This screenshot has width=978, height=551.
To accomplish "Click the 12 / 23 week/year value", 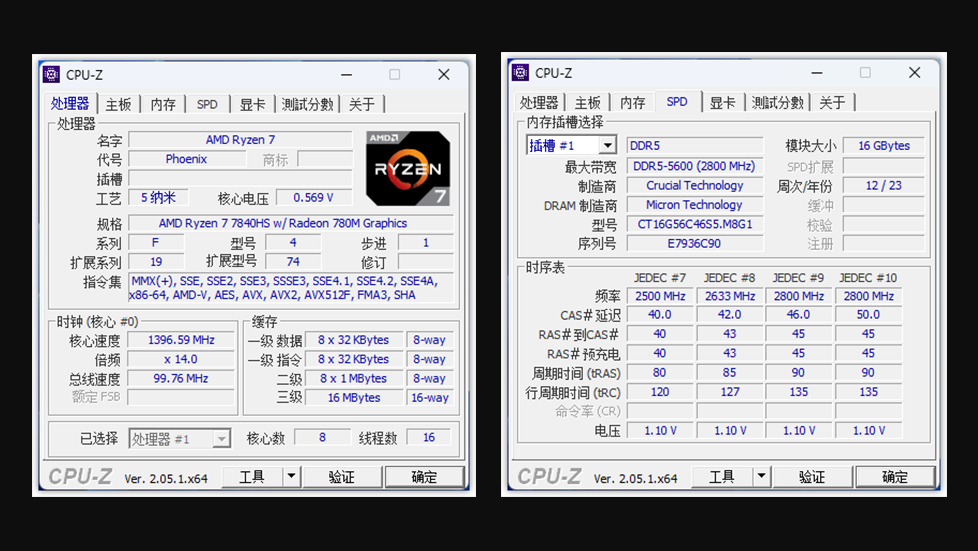I will point(884,185).
